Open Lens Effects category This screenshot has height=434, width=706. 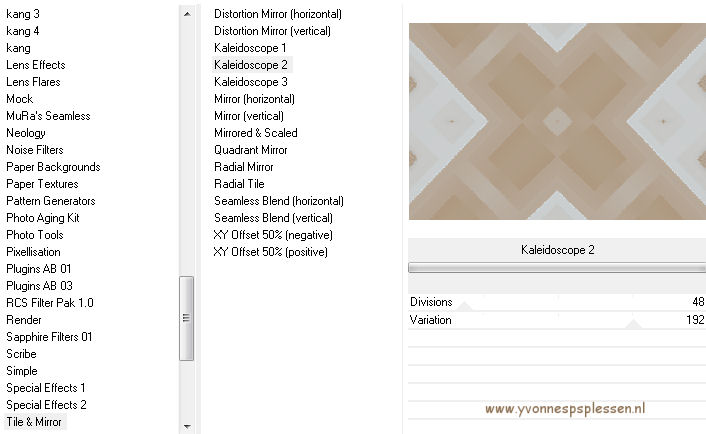[36, 65]
